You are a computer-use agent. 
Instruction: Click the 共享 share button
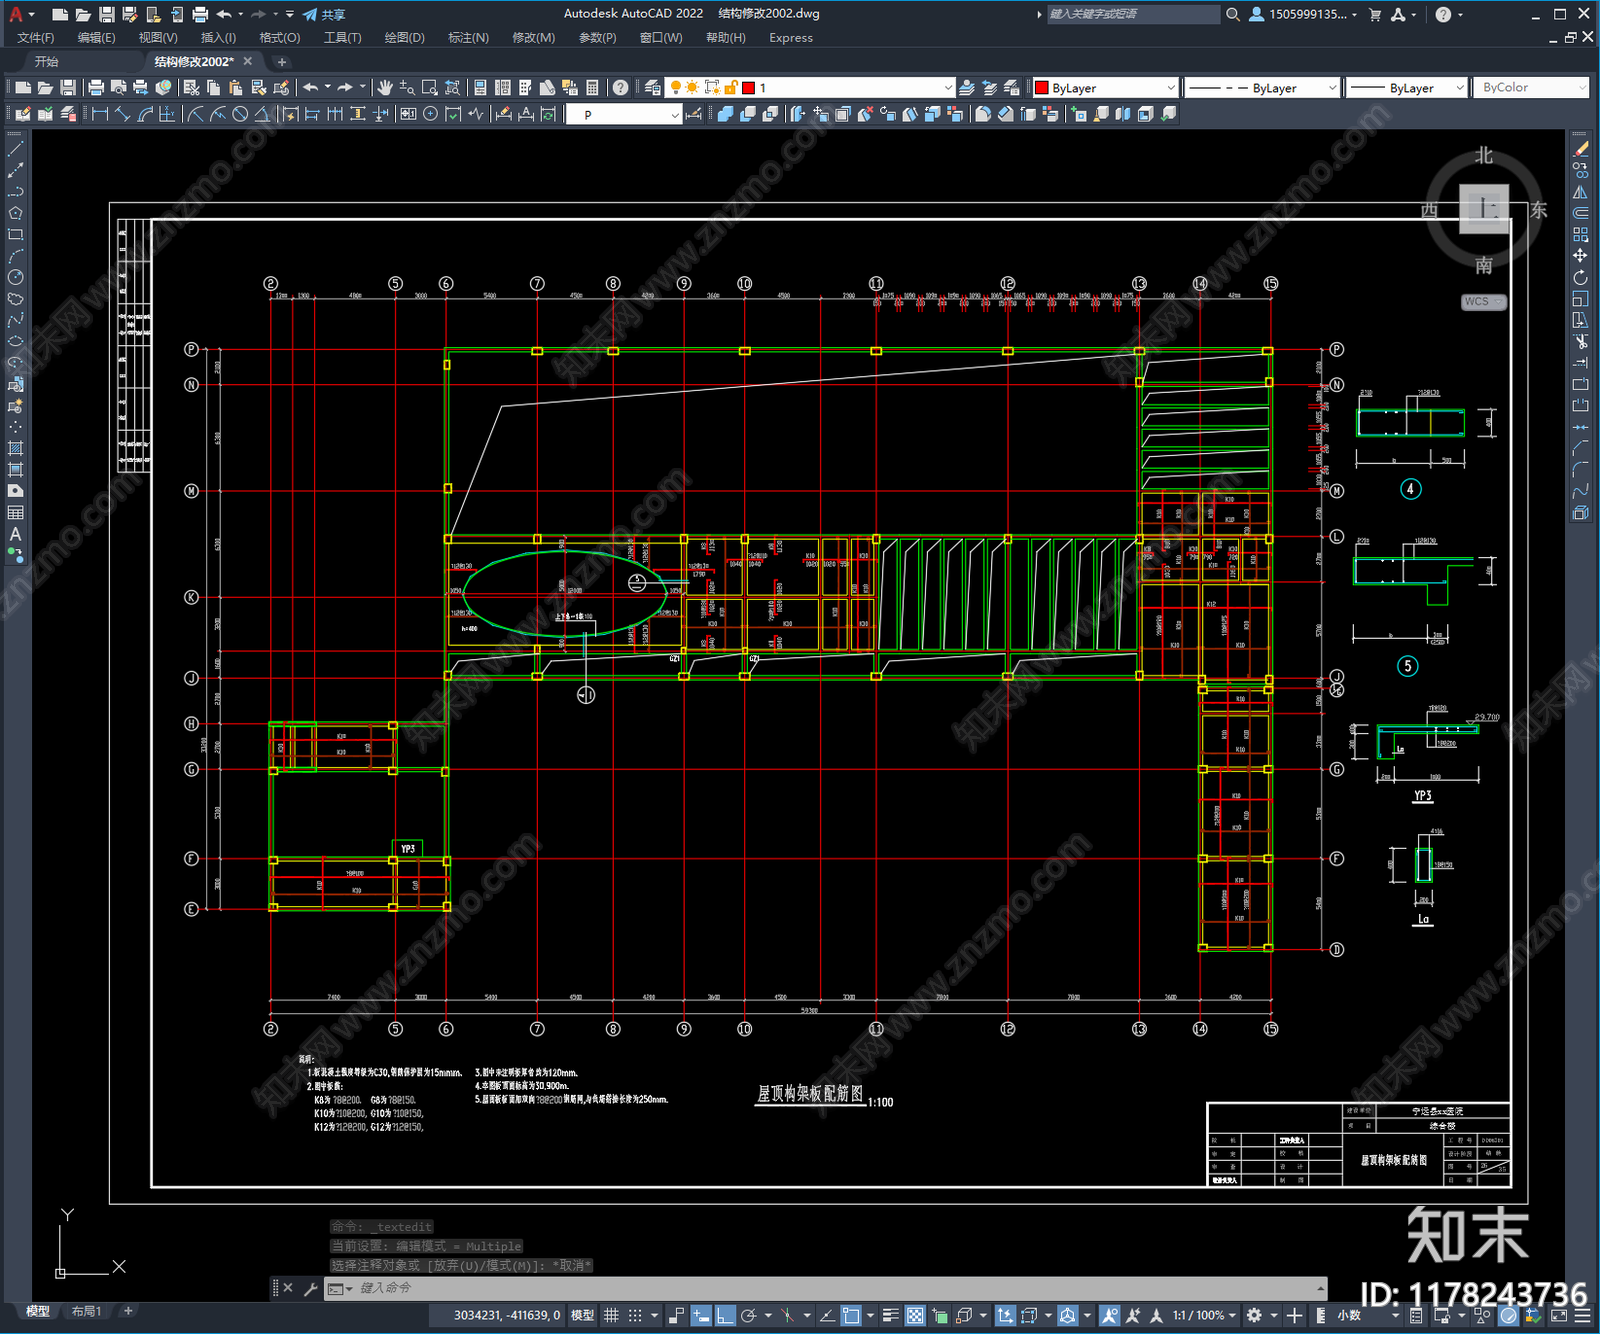point(324,14)
